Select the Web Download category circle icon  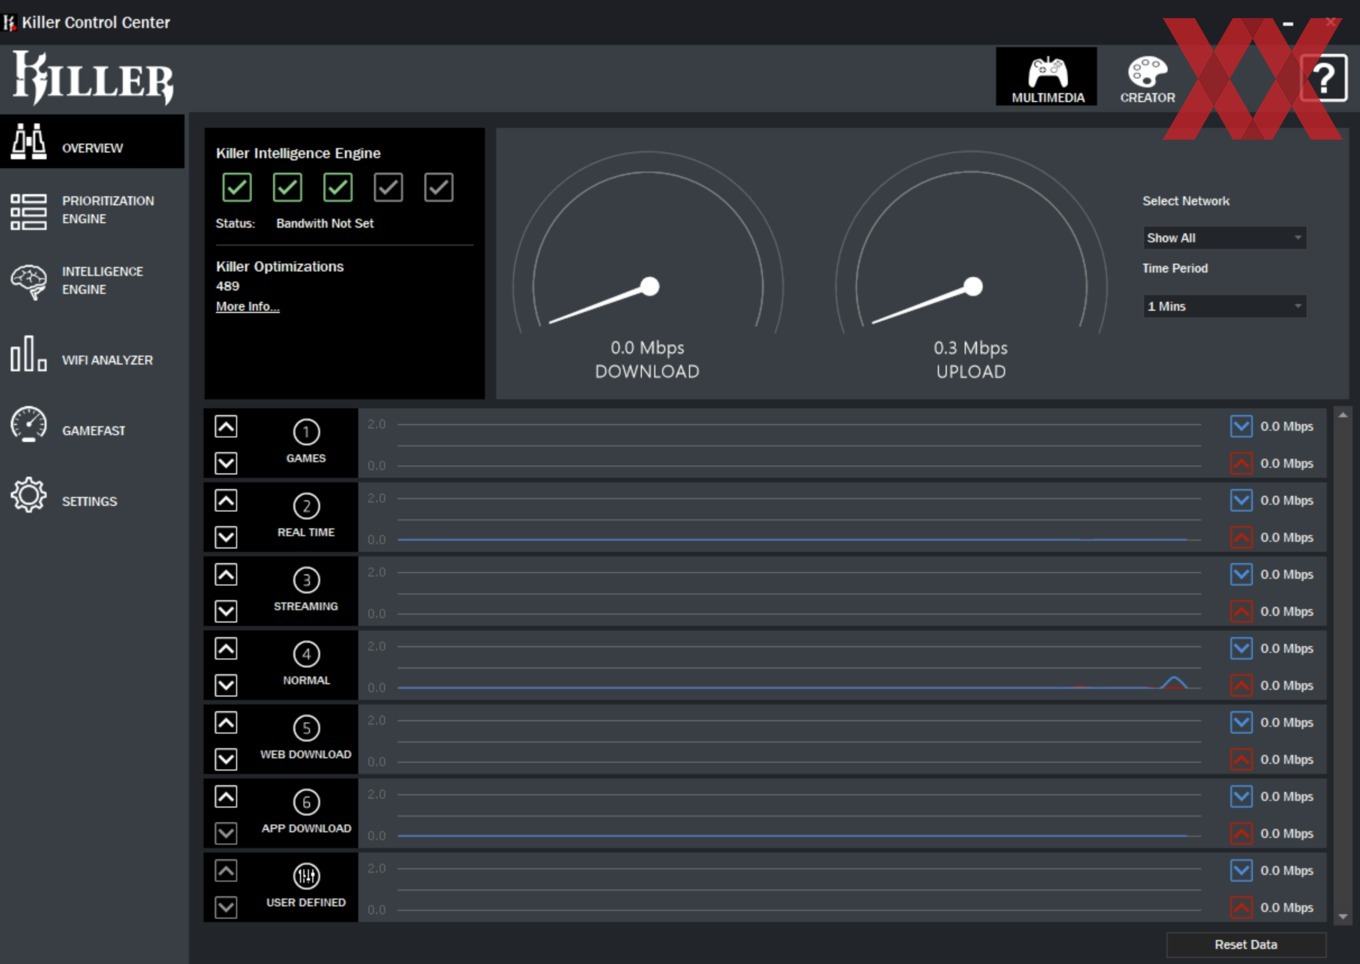point(306,728)
